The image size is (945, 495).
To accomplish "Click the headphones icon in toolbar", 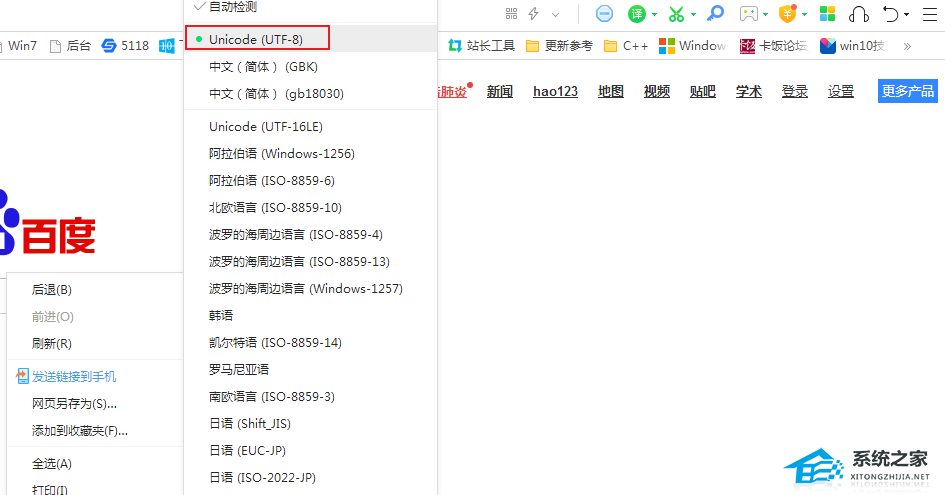I will tap(858, 13).
